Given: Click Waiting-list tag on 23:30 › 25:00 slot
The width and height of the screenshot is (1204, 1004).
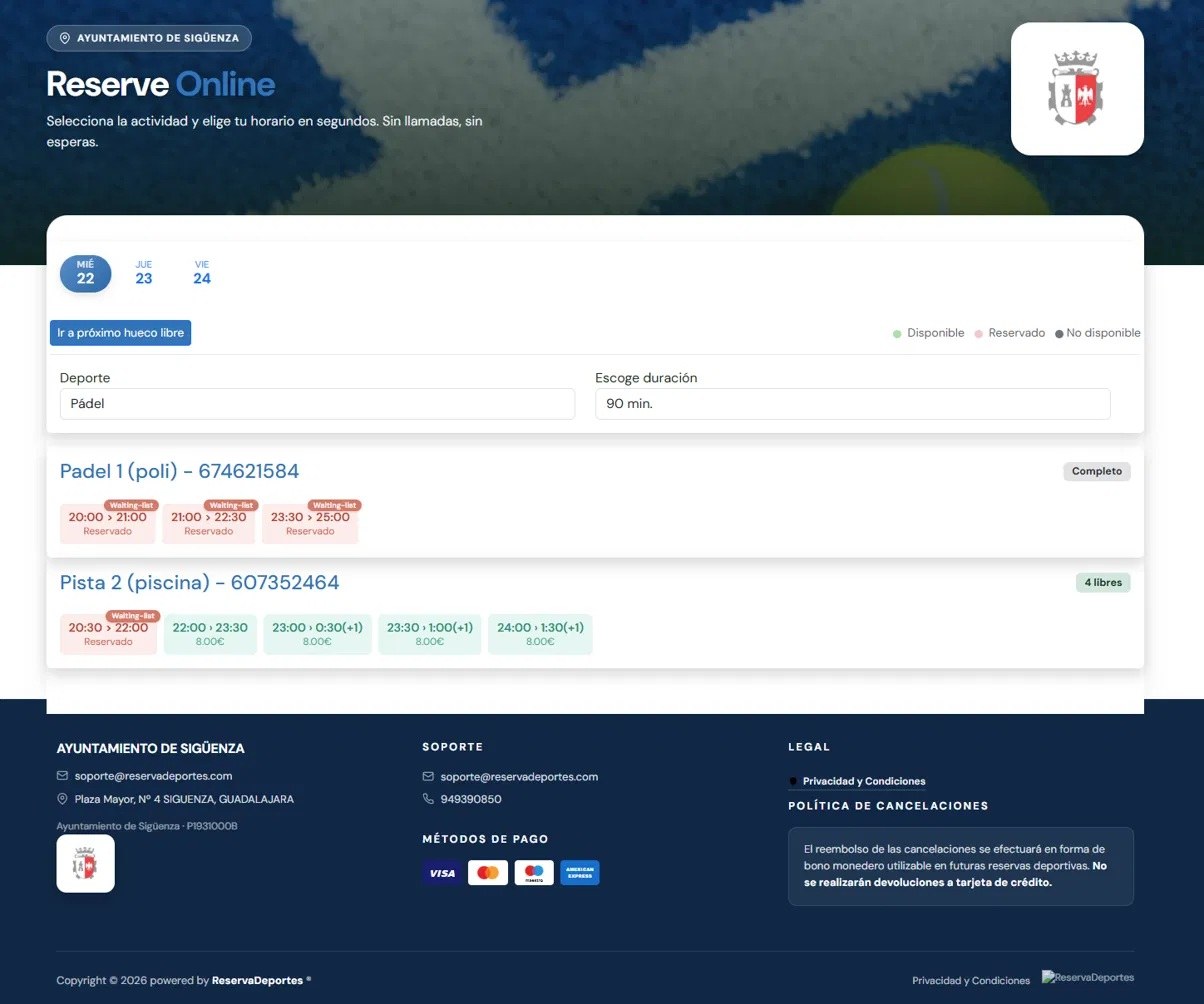Looking at the screenshot, I should [334, 505].
